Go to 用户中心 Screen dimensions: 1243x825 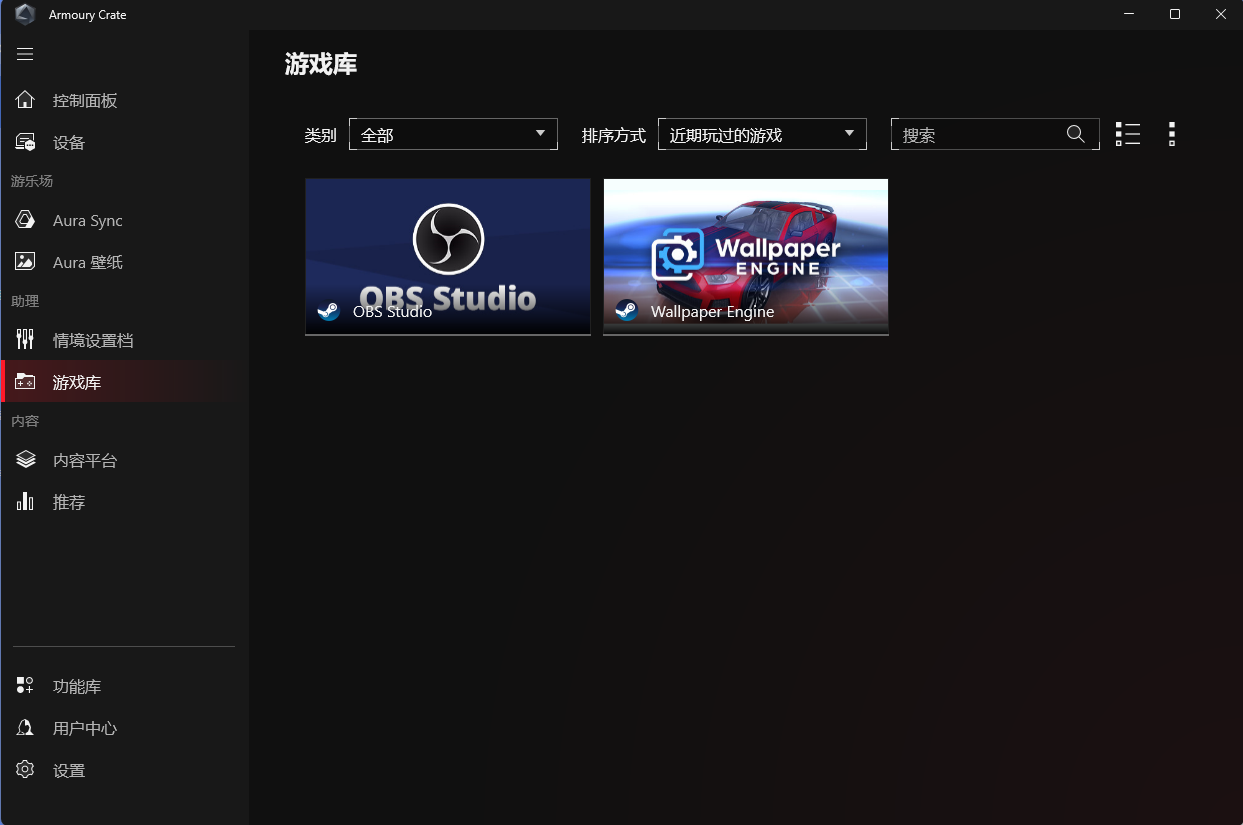[84, 728]
